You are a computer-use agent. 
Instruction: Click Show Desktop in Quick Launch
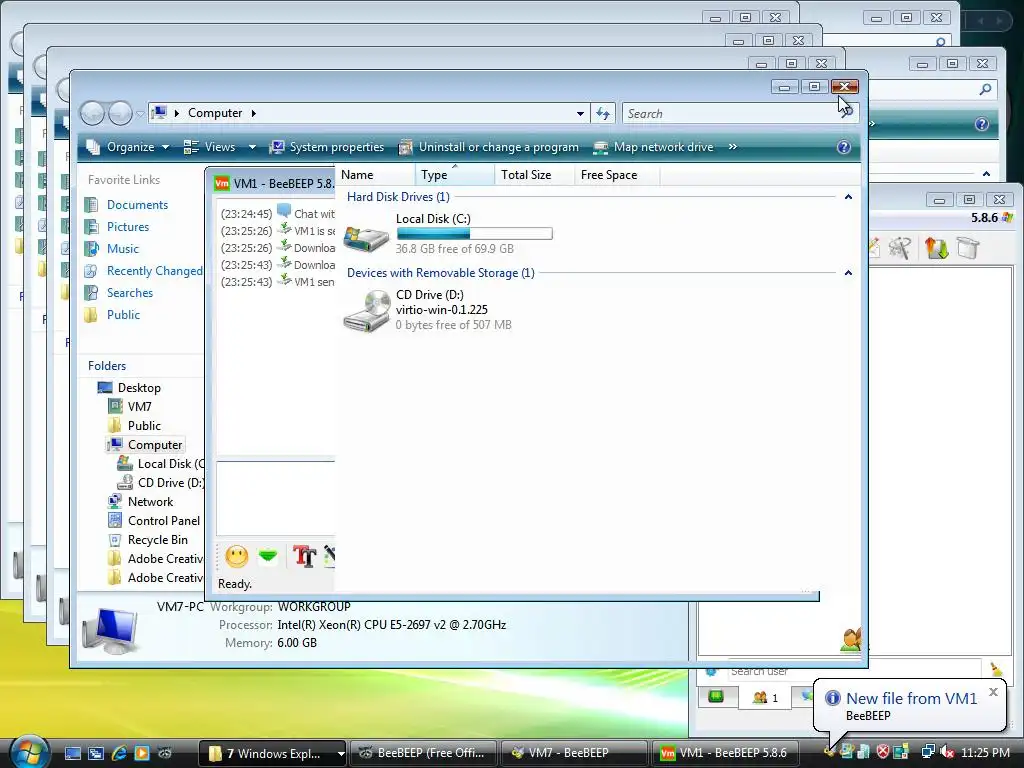[x=72, y=753]
